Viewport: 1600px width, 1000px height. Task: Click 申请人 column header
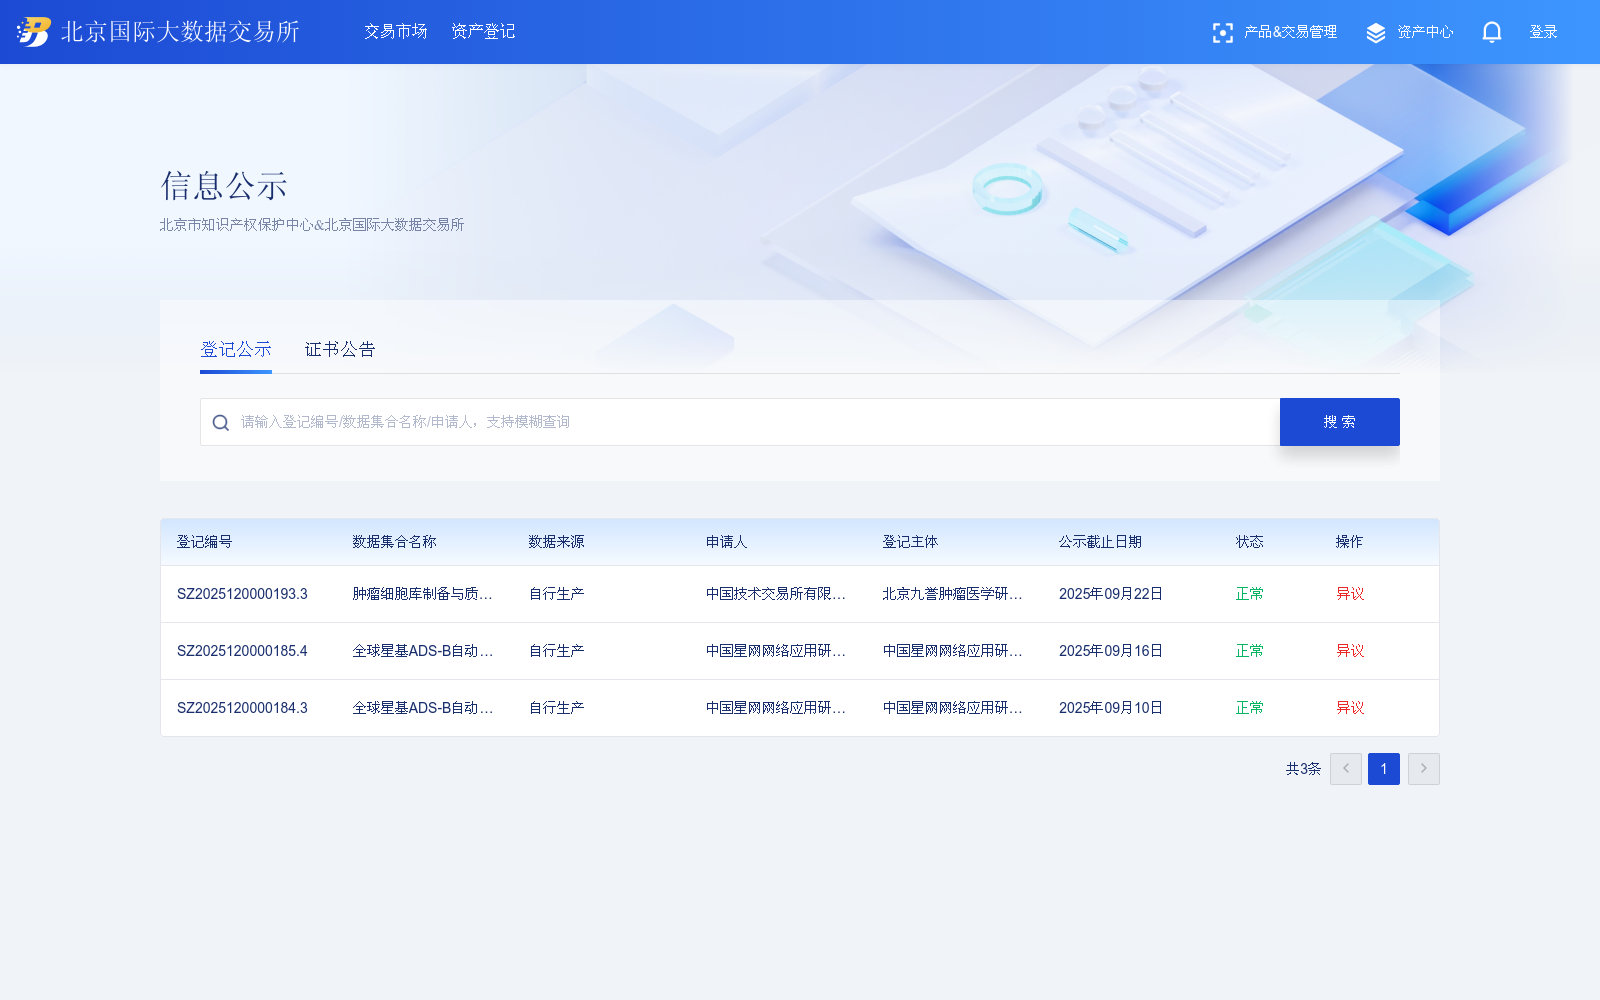point(726,542)
